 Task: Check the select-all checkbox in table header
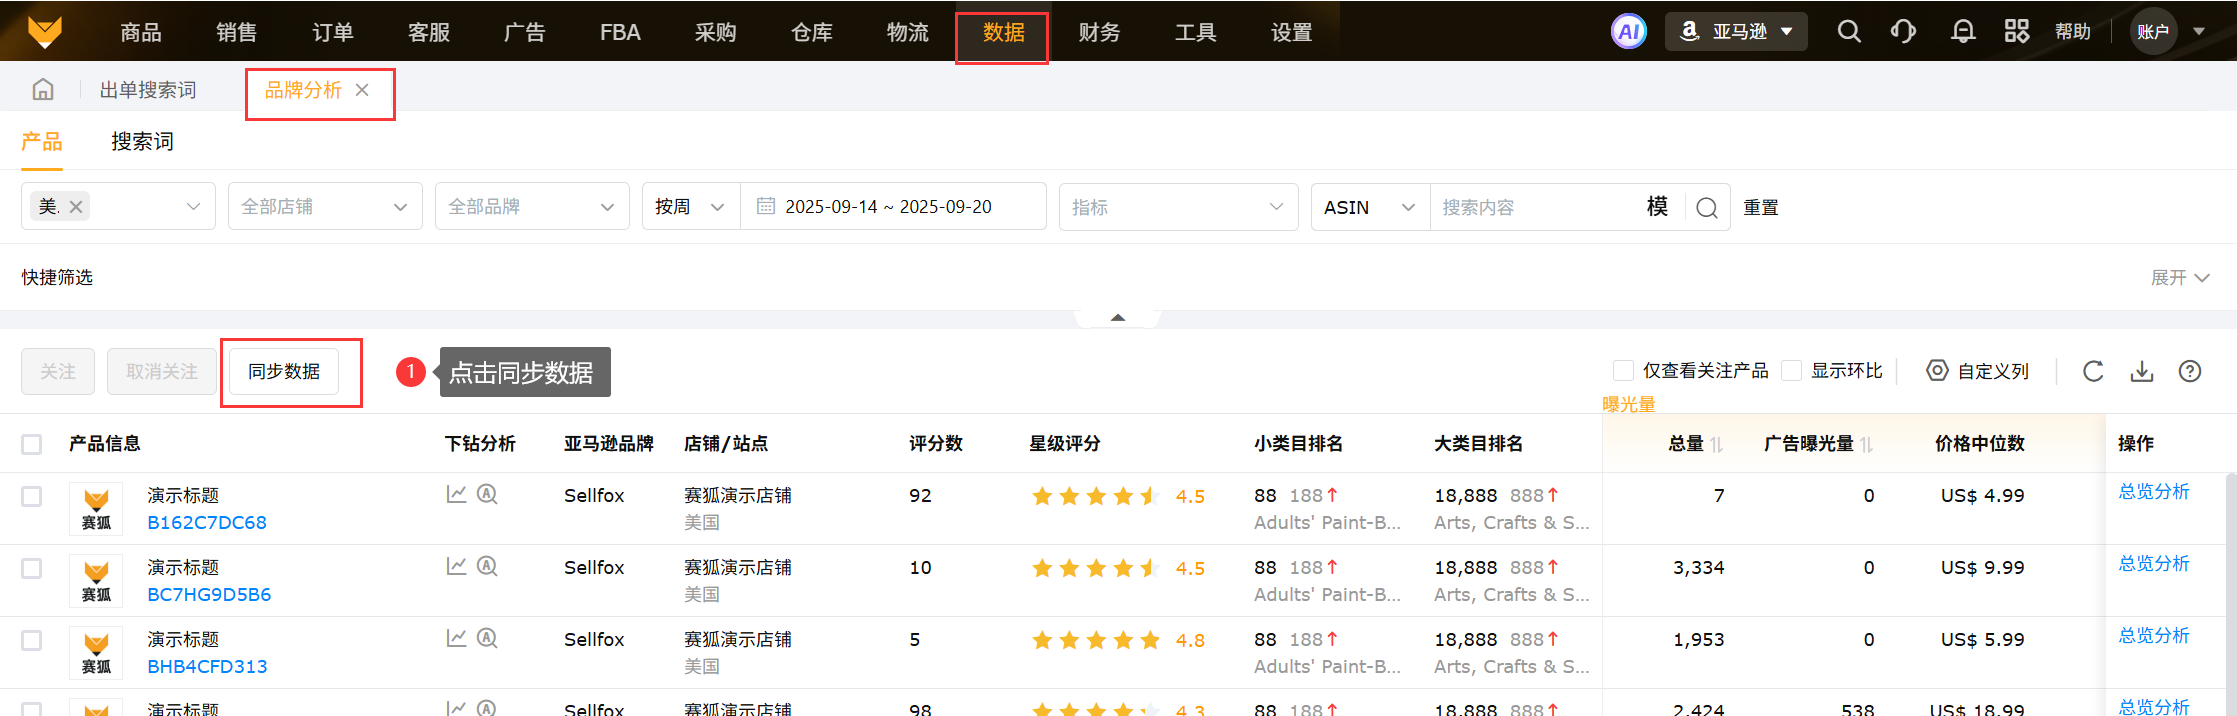32,444
